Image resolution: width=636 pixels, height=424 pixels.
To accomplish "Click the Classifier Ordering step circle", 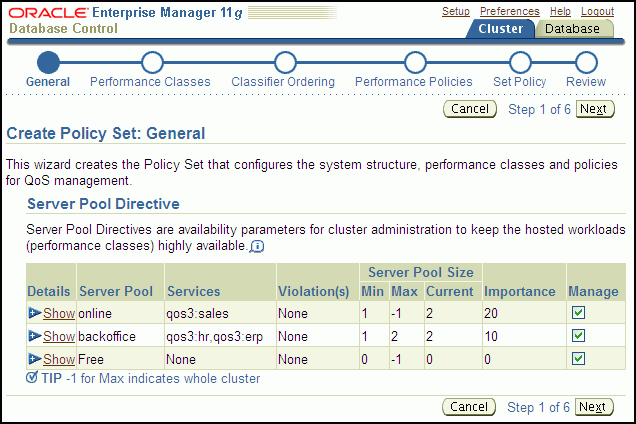I will click(x=285, y=63).
